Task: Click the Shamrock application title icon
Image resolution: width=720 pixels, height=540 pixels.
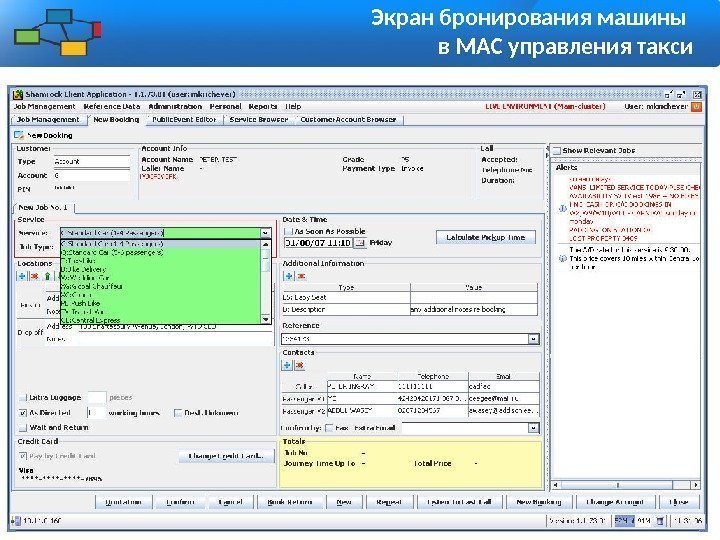Action: [18, 95]
